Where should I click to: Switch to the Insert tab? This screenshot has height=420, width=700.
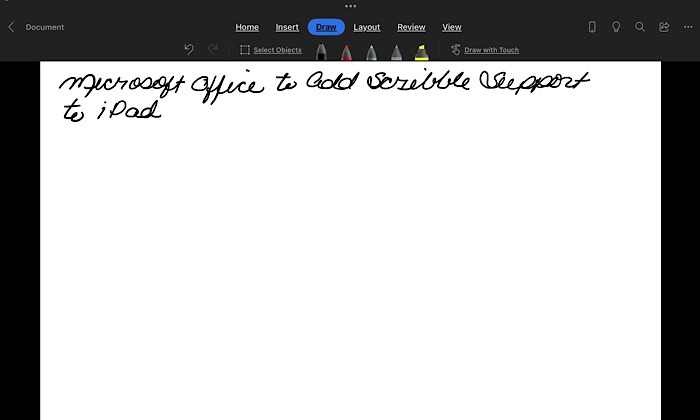point(287,27)
